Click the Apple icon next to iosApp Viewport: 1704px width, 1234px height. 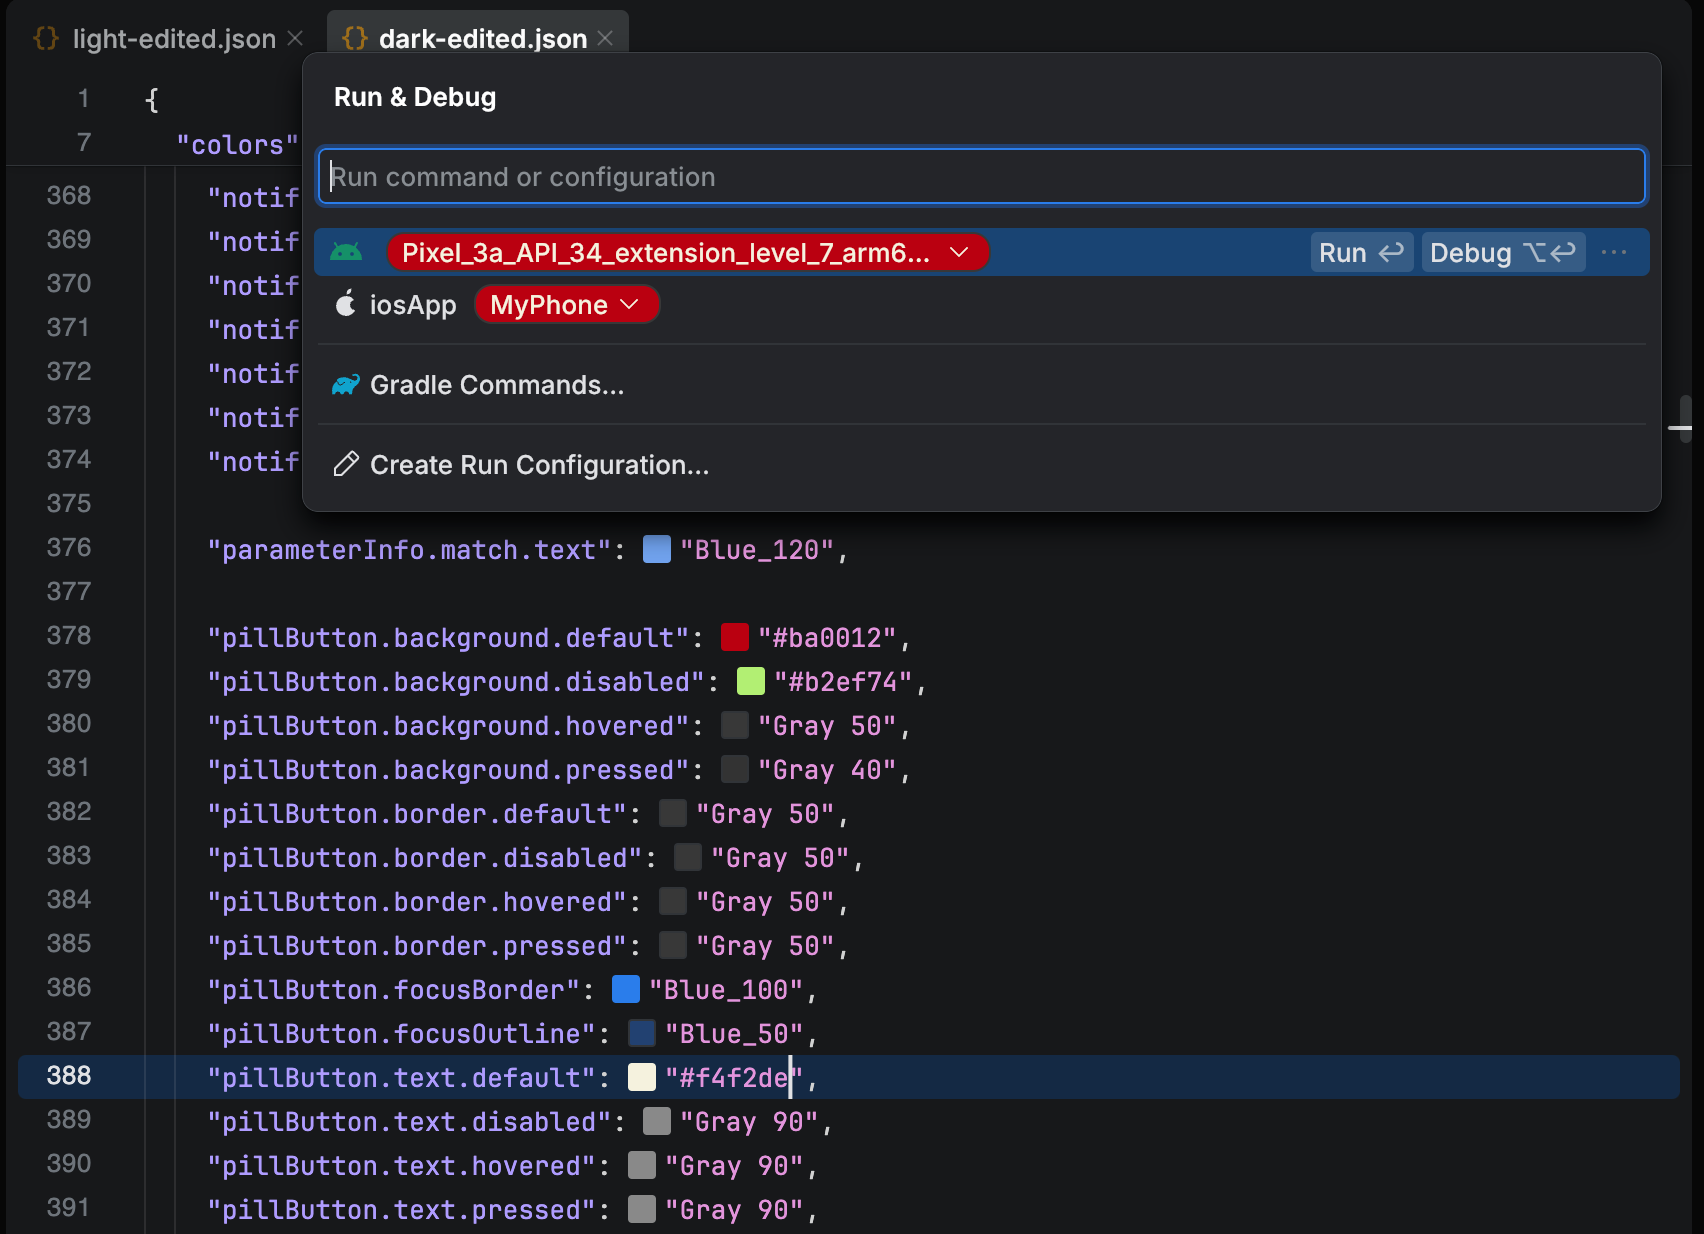coord(345,304)
